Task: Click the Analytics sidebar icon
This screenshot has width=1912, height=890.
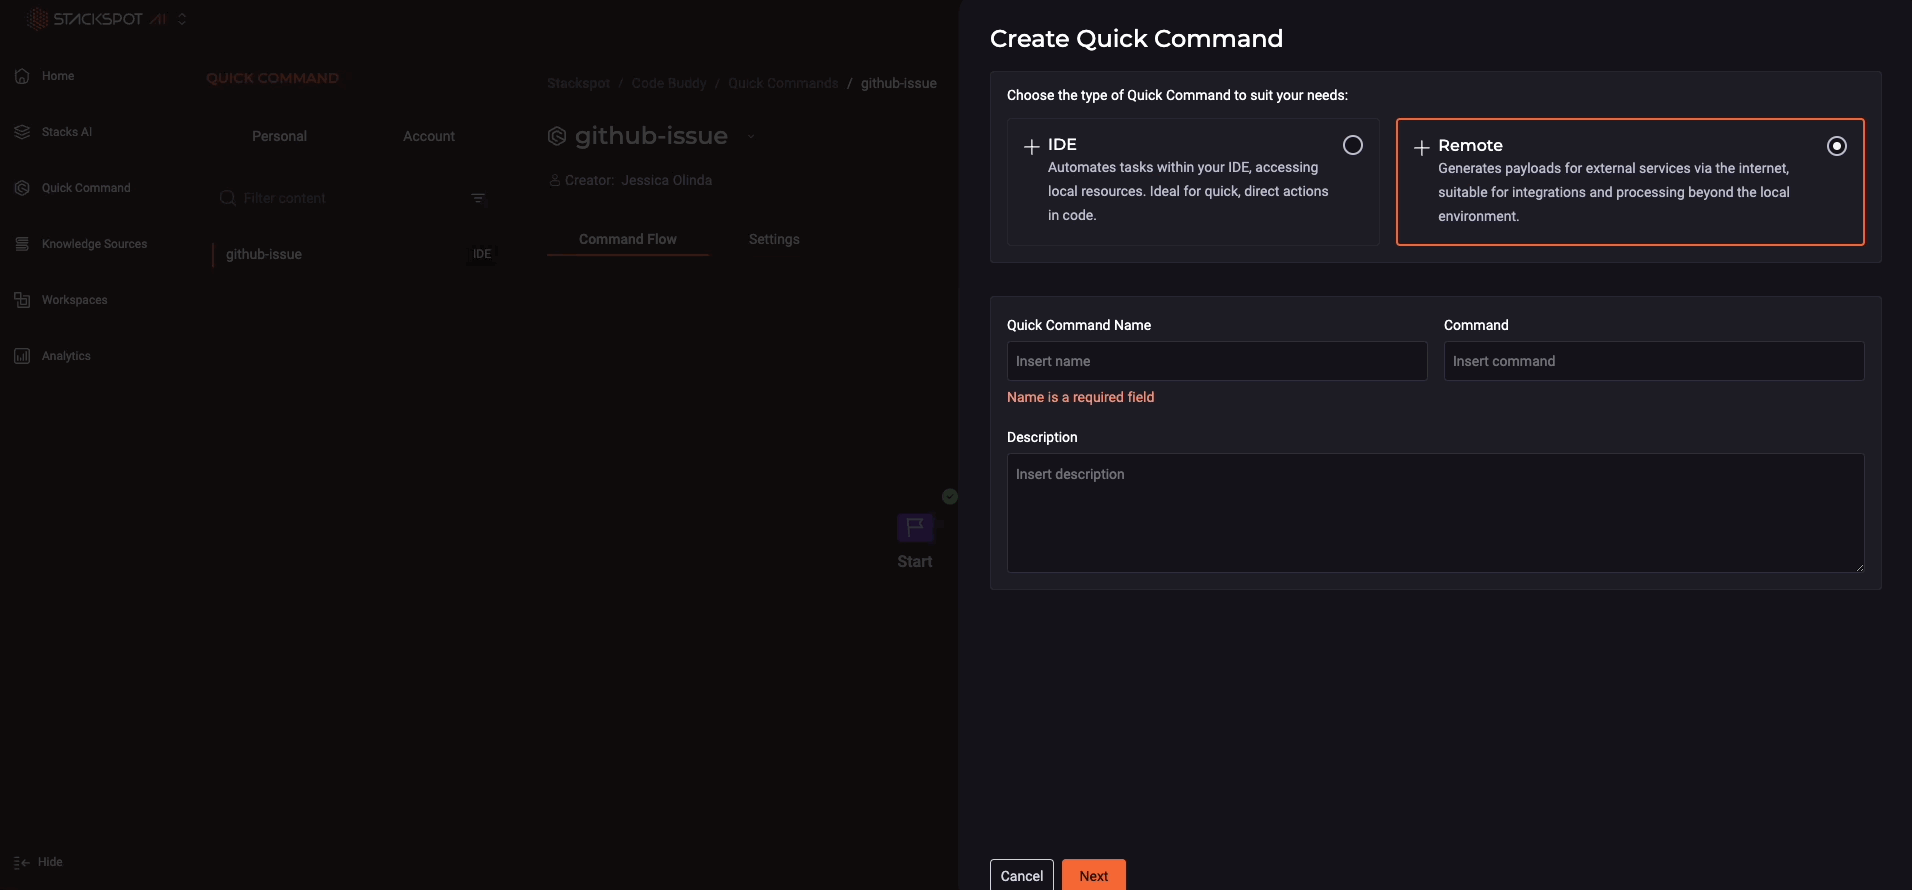Action: [22, 356]
